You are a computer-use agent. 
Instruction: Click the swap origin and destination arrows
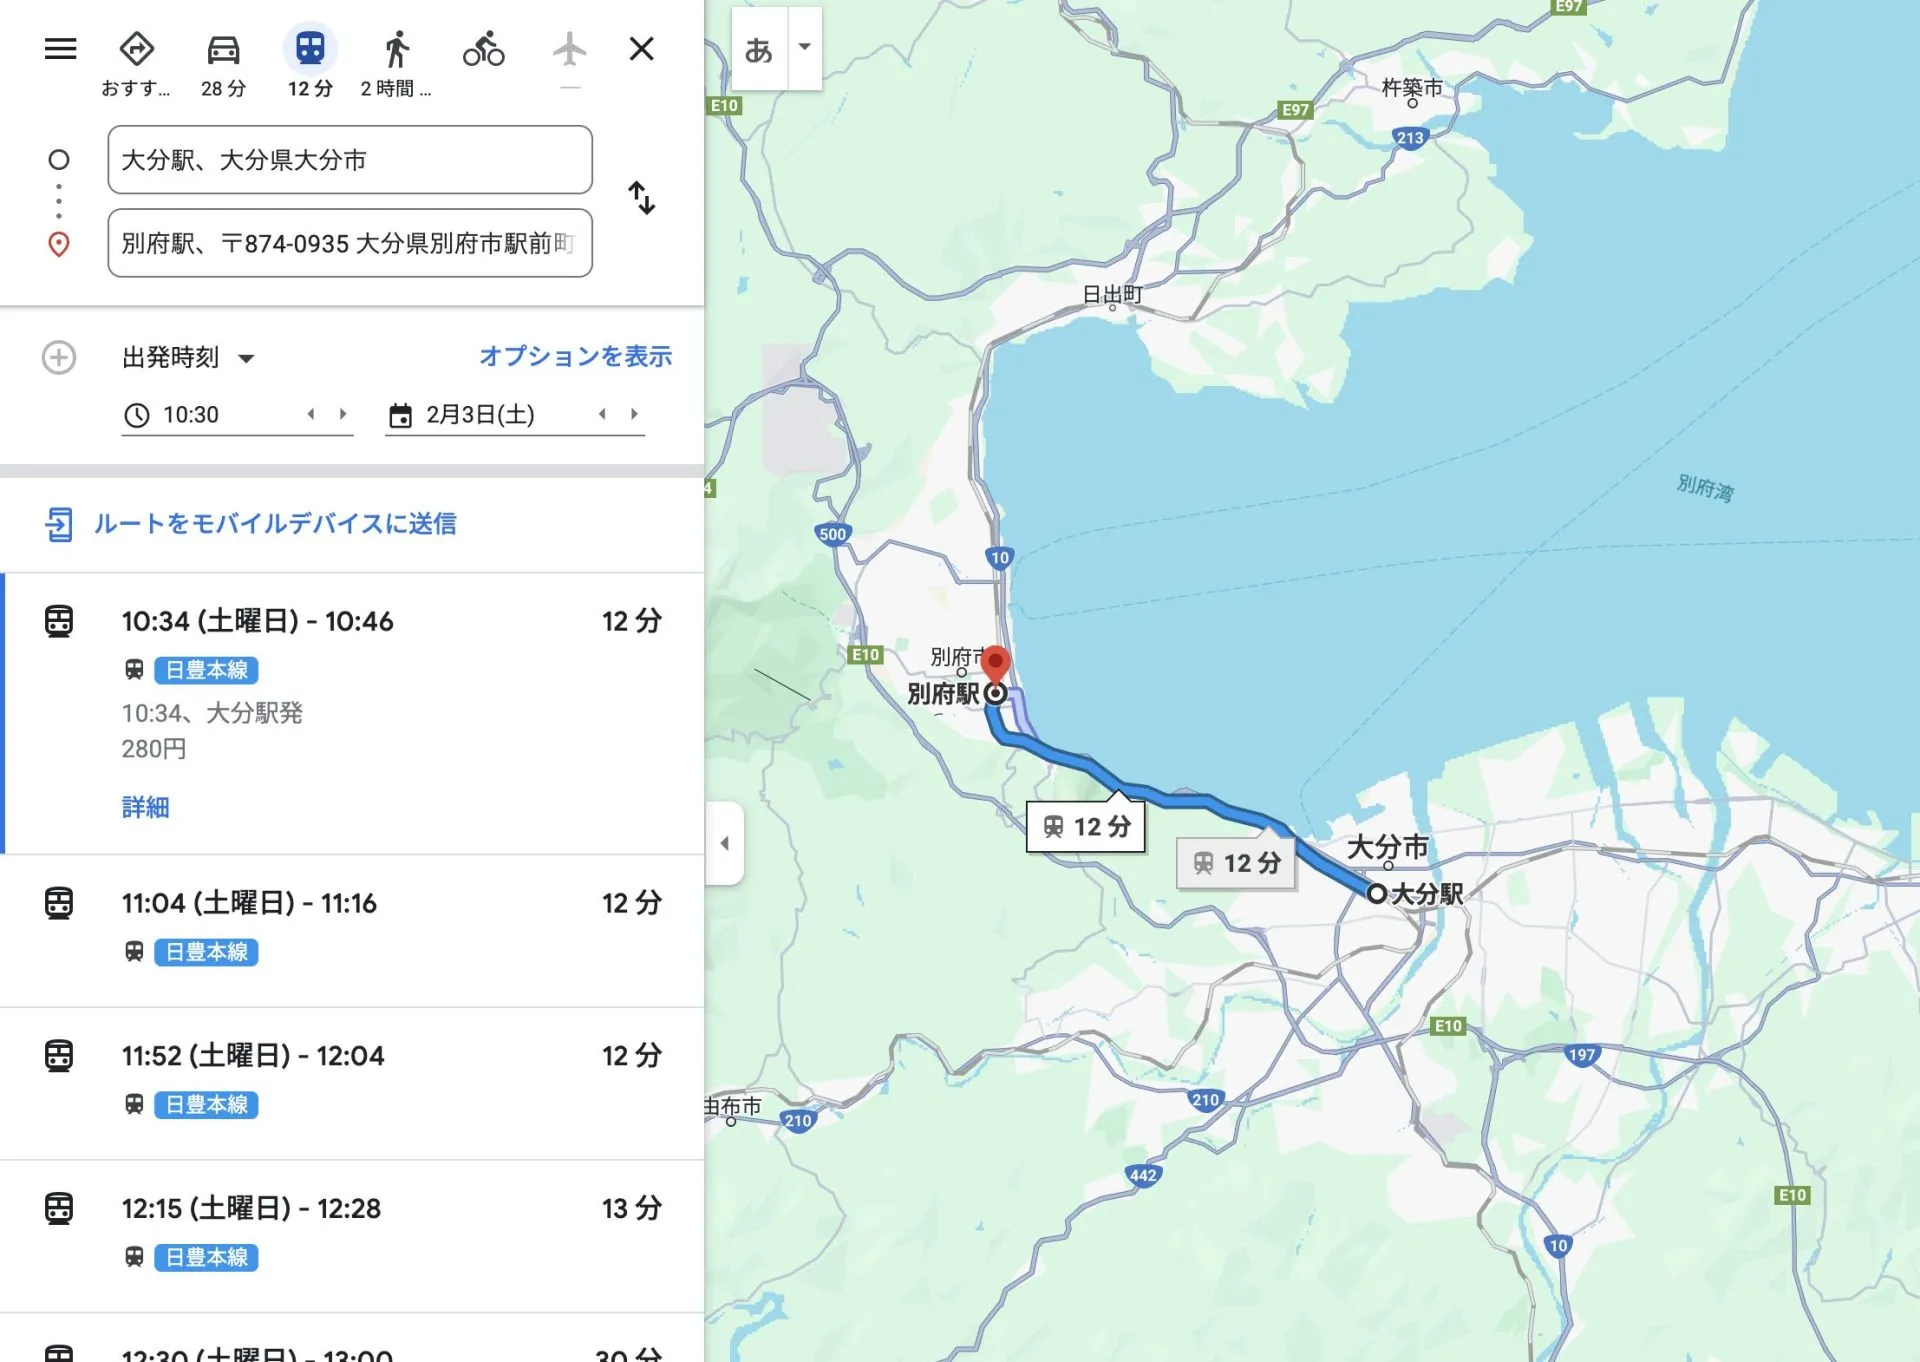(x=641, y=198)
